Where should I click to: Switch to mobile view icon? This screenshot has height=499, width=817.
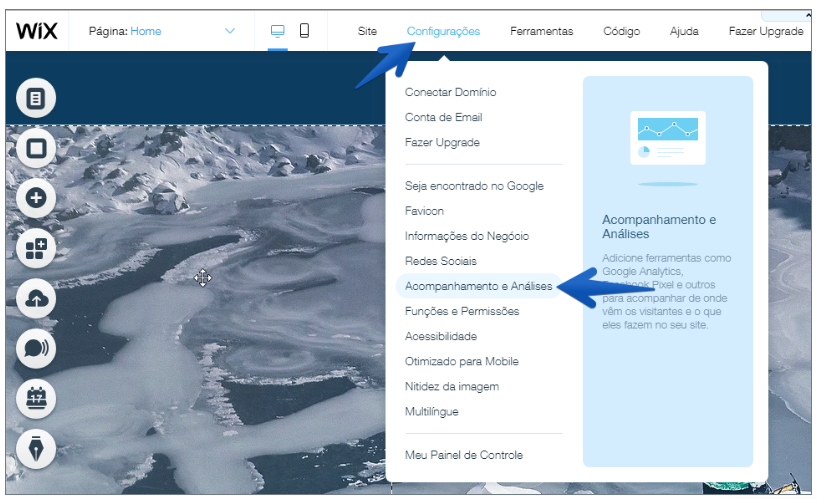(x=304, y=31)
